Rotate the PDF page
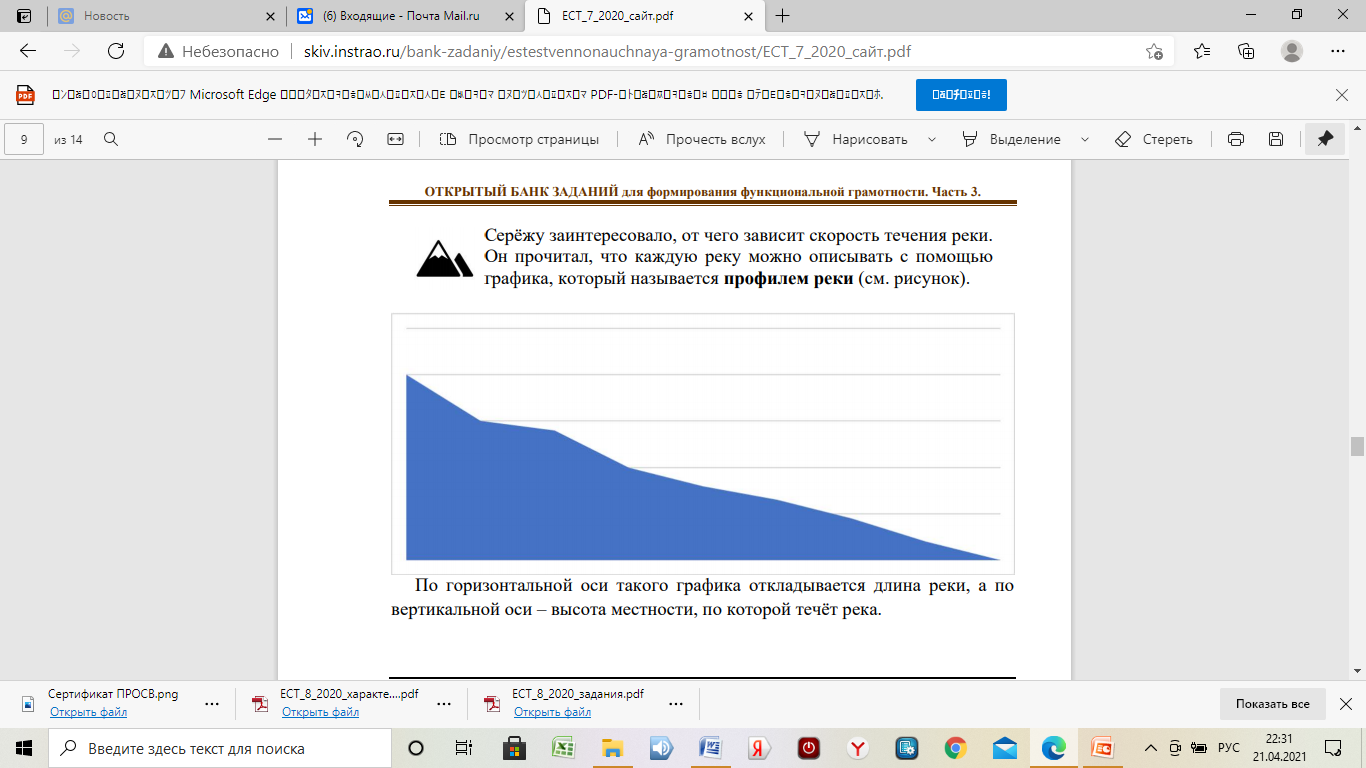 355,139
